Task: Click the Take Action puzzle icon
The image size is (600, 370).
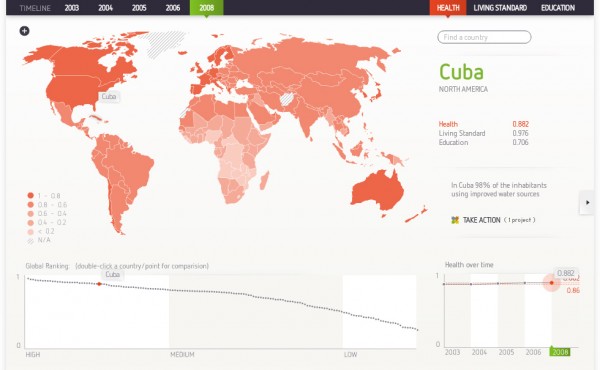Action: [x=455, y=220]
